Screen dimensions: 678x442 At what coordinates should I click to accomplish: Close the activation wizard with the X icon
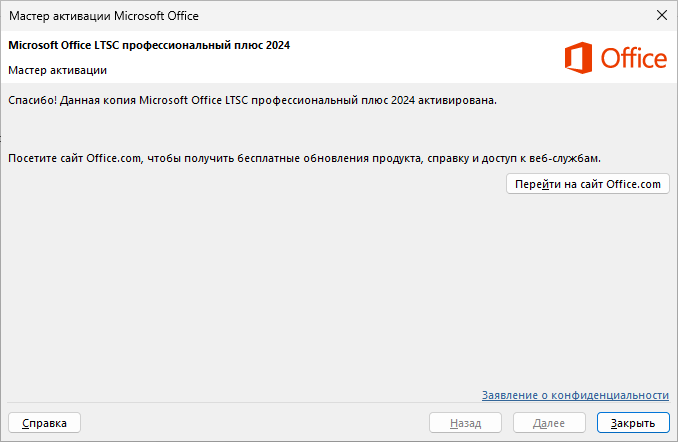coord(662,16)
